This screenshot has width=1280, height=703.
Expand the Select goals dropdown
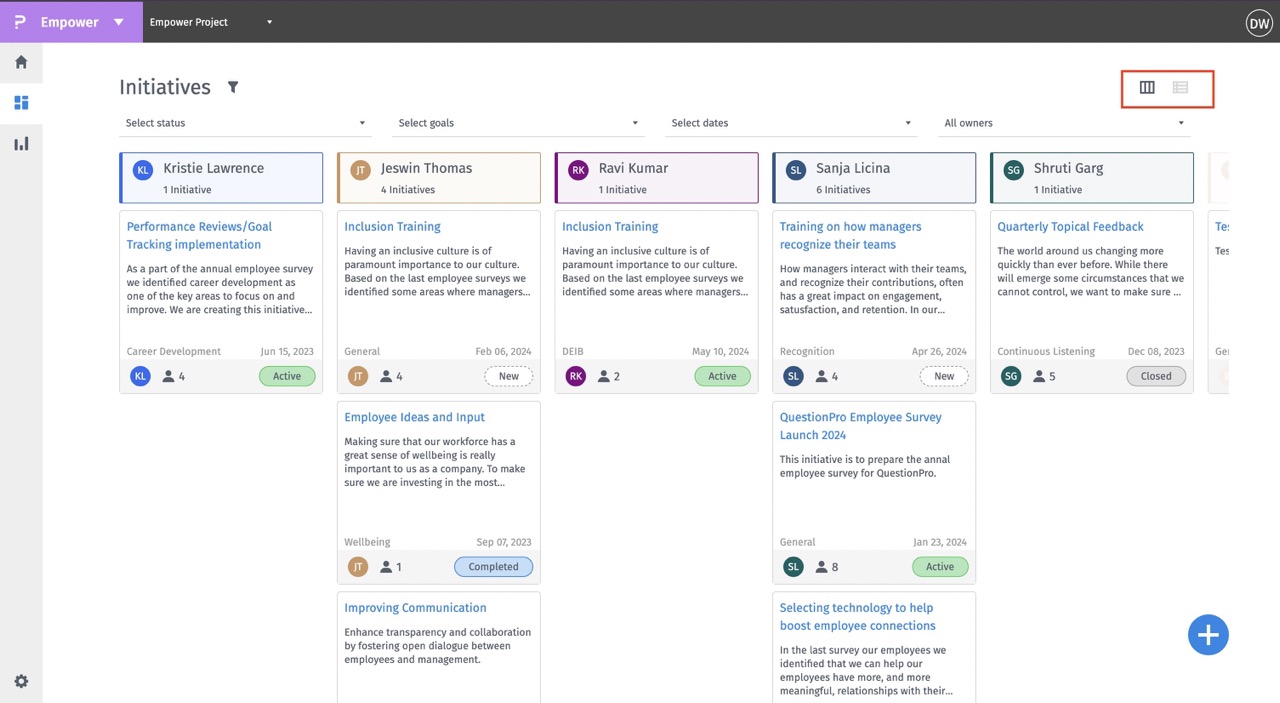[518, 123]
